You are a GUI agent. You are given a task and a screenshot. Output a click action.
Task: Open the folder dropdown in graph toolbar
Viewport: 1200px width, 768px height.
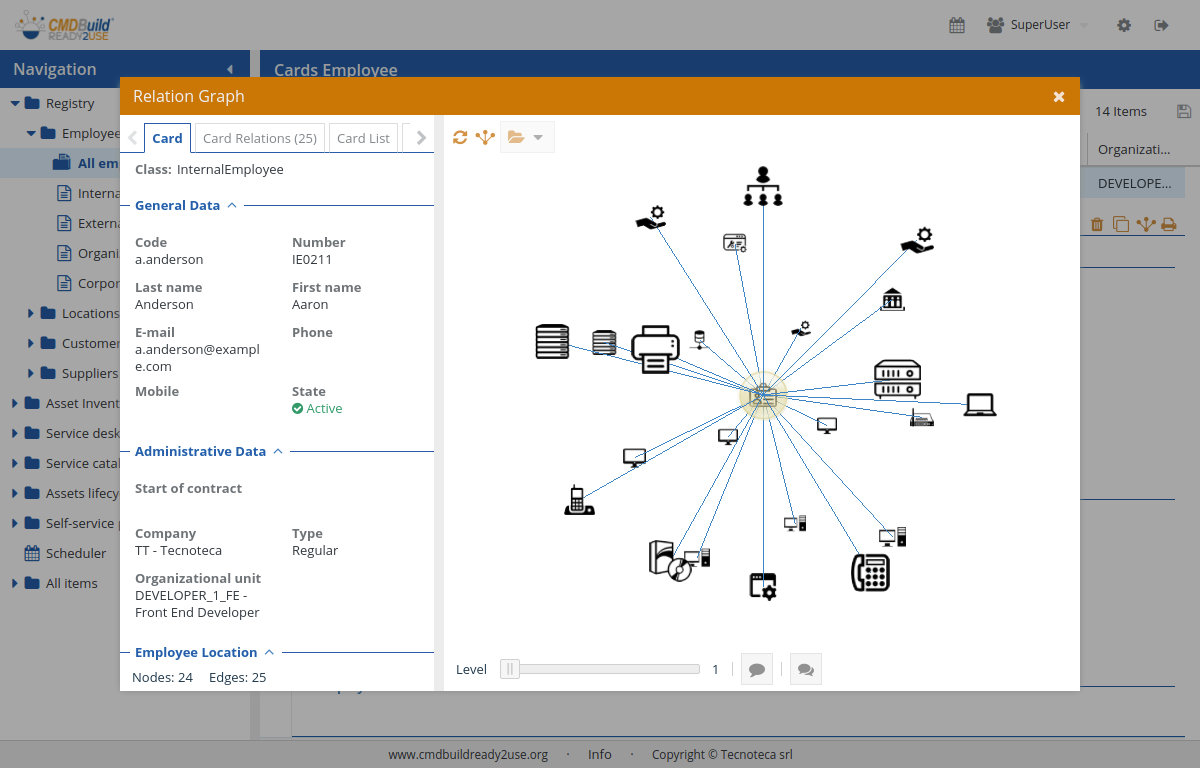(x=526, y=137)
